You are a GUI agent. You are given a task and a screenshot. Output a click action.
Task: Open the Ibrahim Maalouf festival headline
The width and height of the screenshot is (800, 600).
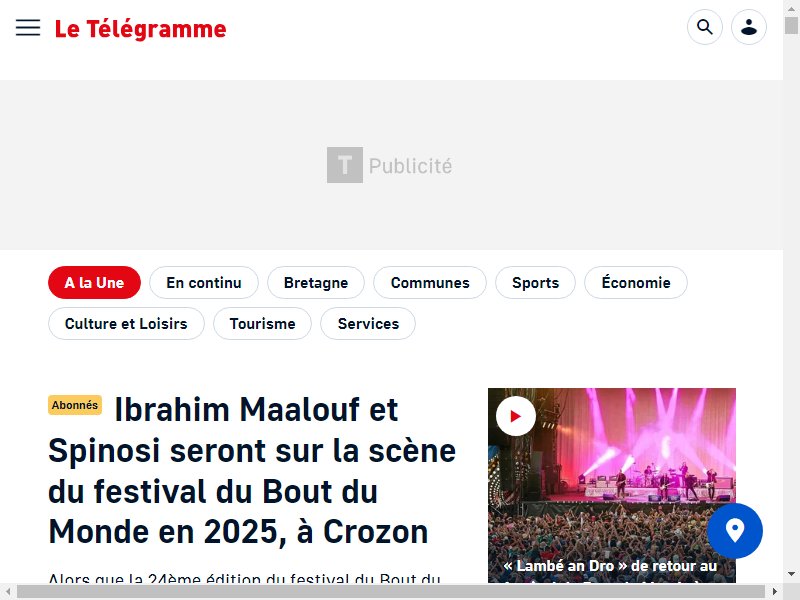(252, 471)
